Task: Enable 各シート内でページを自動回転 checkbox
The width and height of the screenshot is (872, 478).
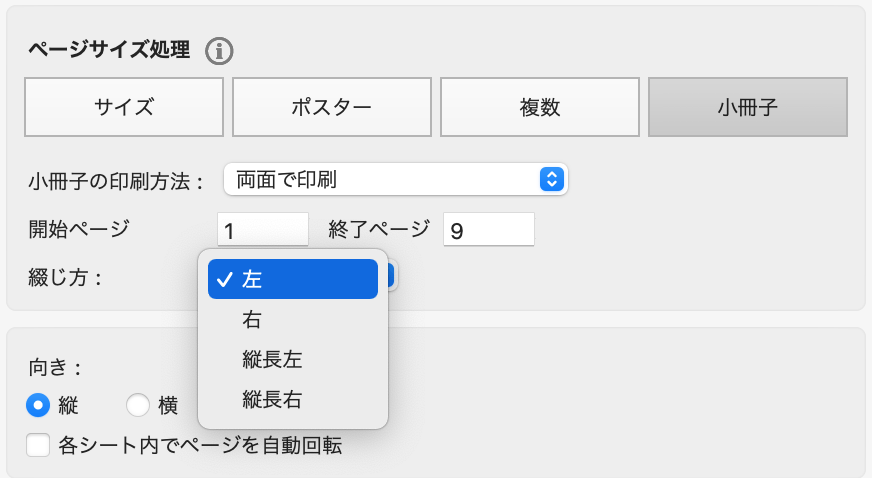Action: [x=39, y=445]
